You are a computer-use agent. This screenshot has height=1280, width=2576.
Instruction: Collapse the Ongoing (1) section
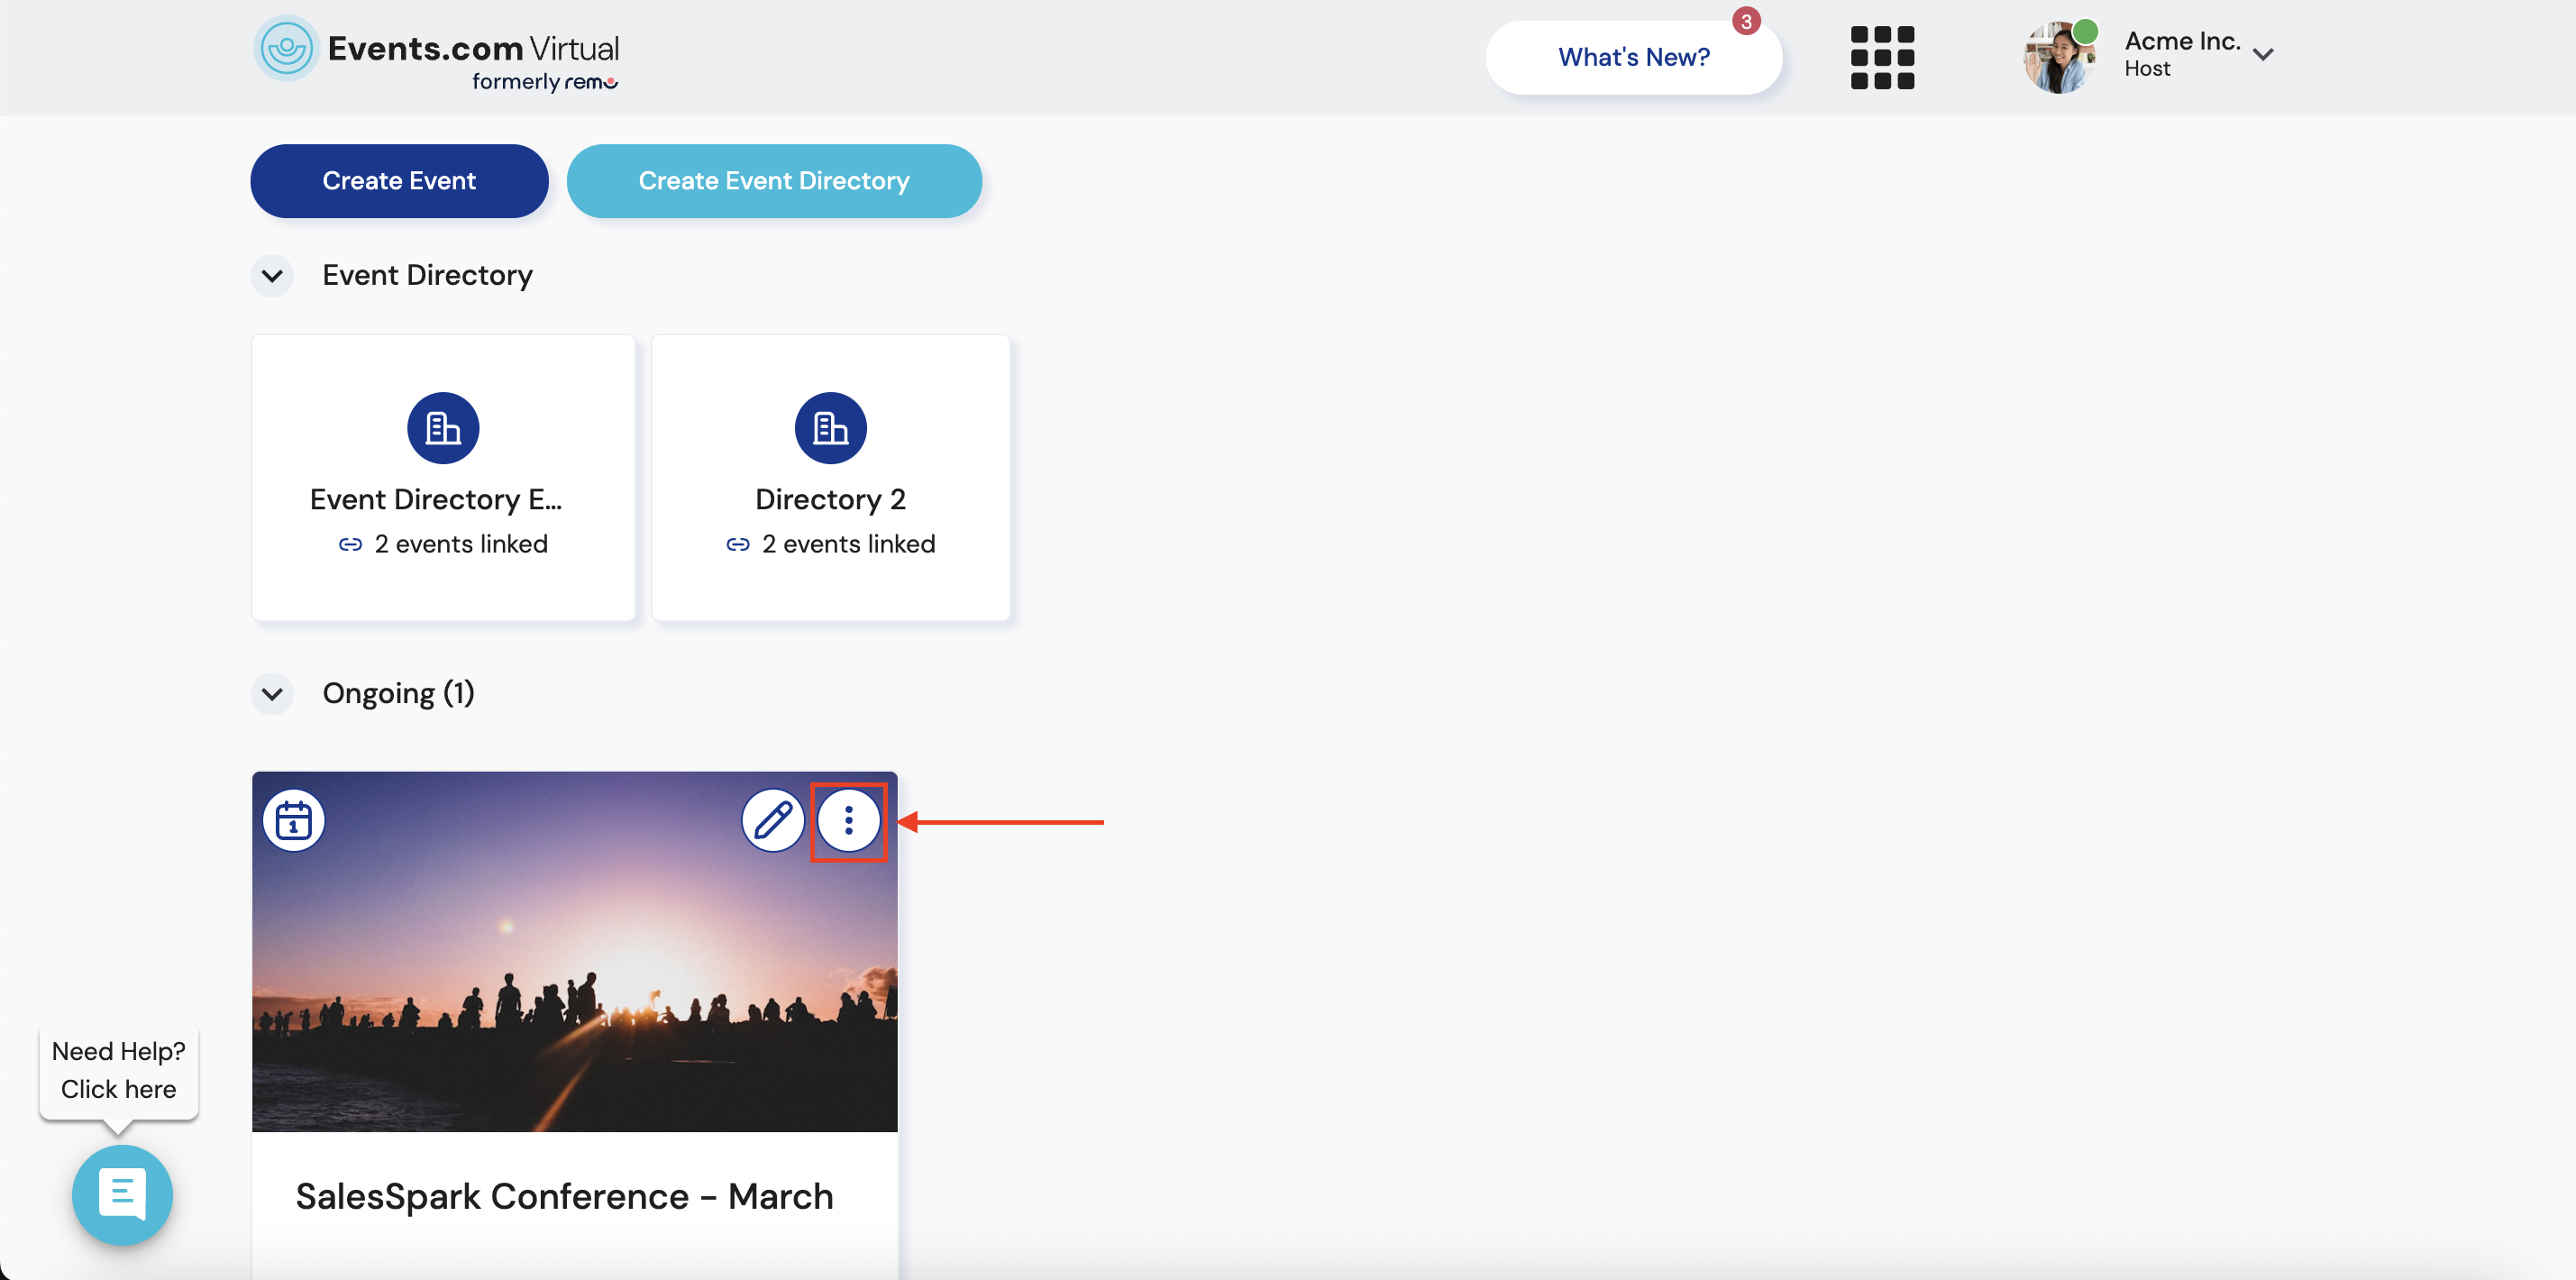(272, 694)
